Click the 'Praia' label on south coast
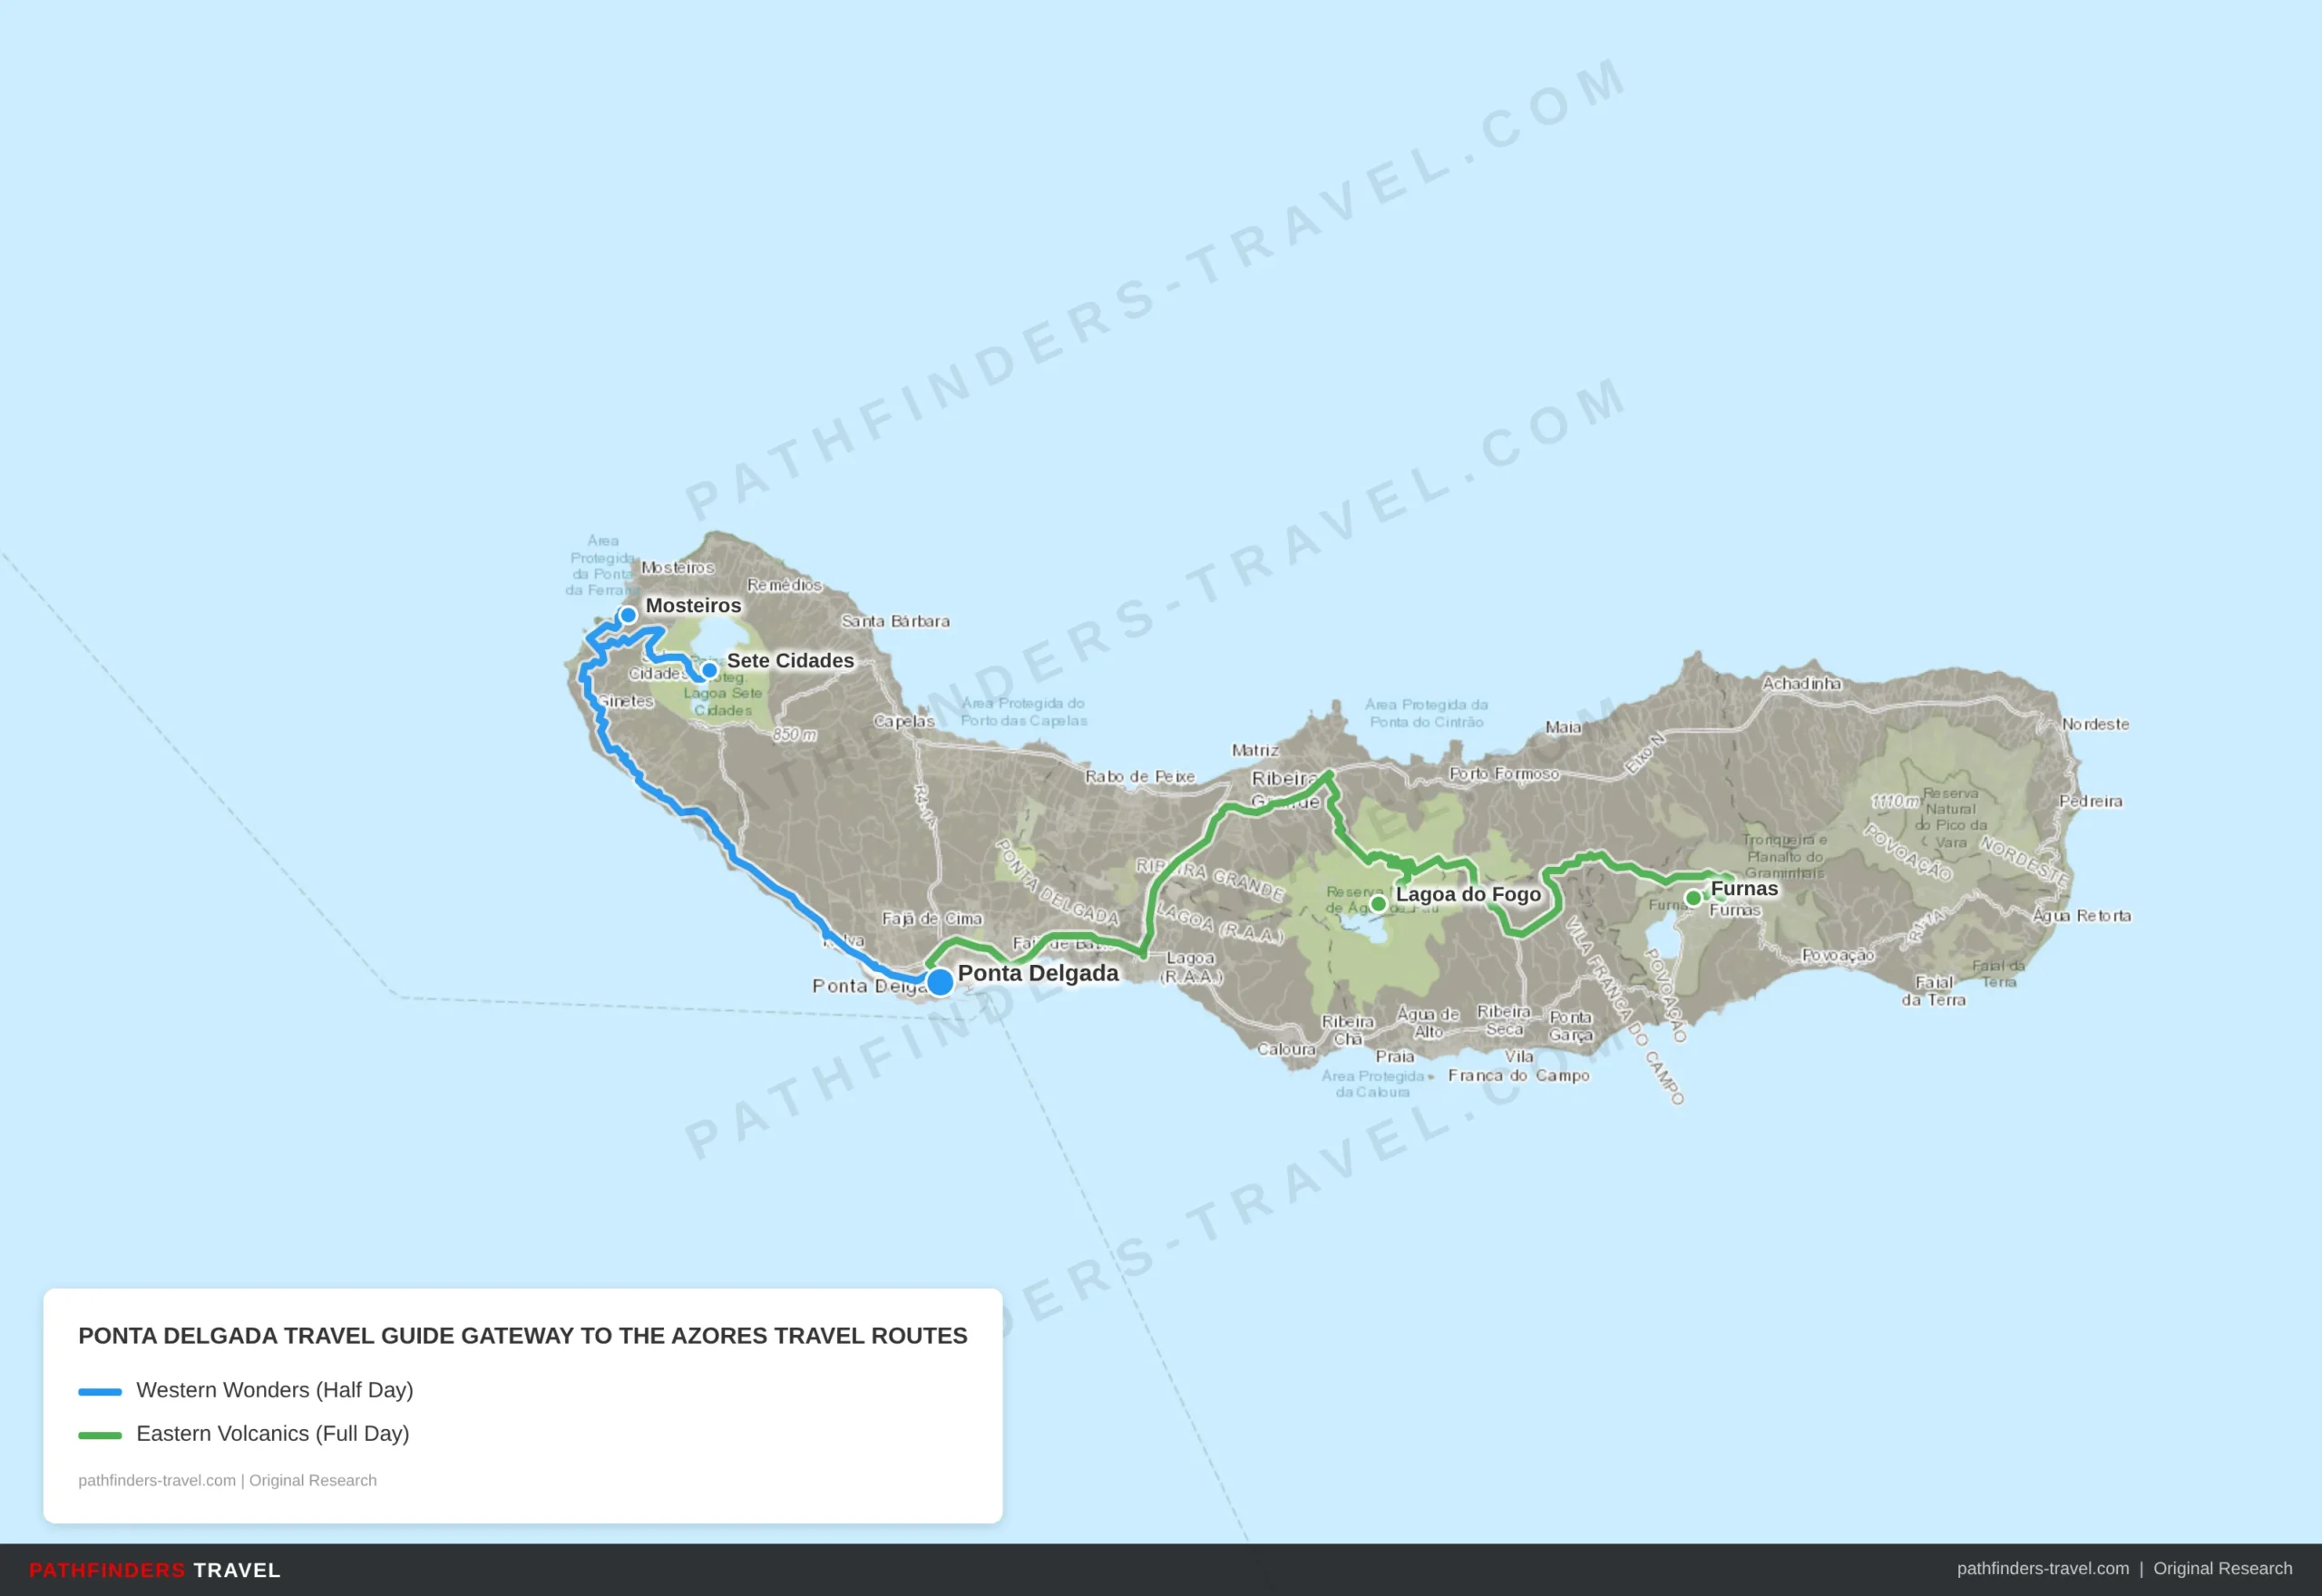The height and width of the screenshot is (1596, 2322). click(x=1395, y=1056)
